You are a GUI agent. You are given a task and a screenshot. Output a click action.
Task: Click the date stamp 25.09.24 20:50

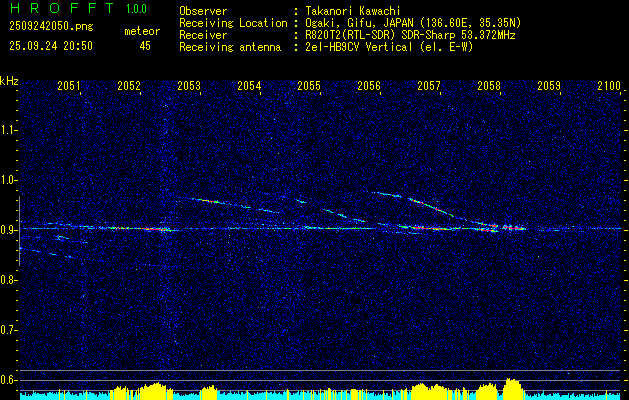coord(51,46)
